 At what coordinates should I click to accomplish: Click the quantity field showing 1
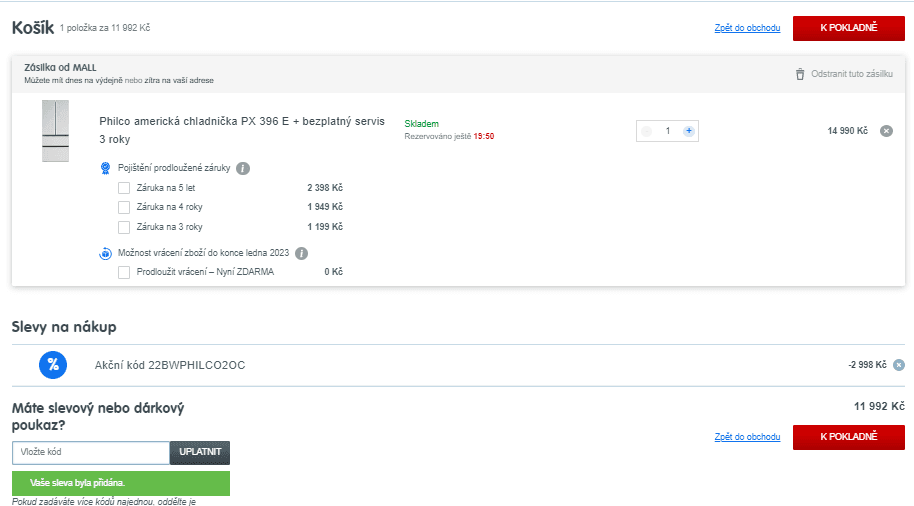pos(668,131)
